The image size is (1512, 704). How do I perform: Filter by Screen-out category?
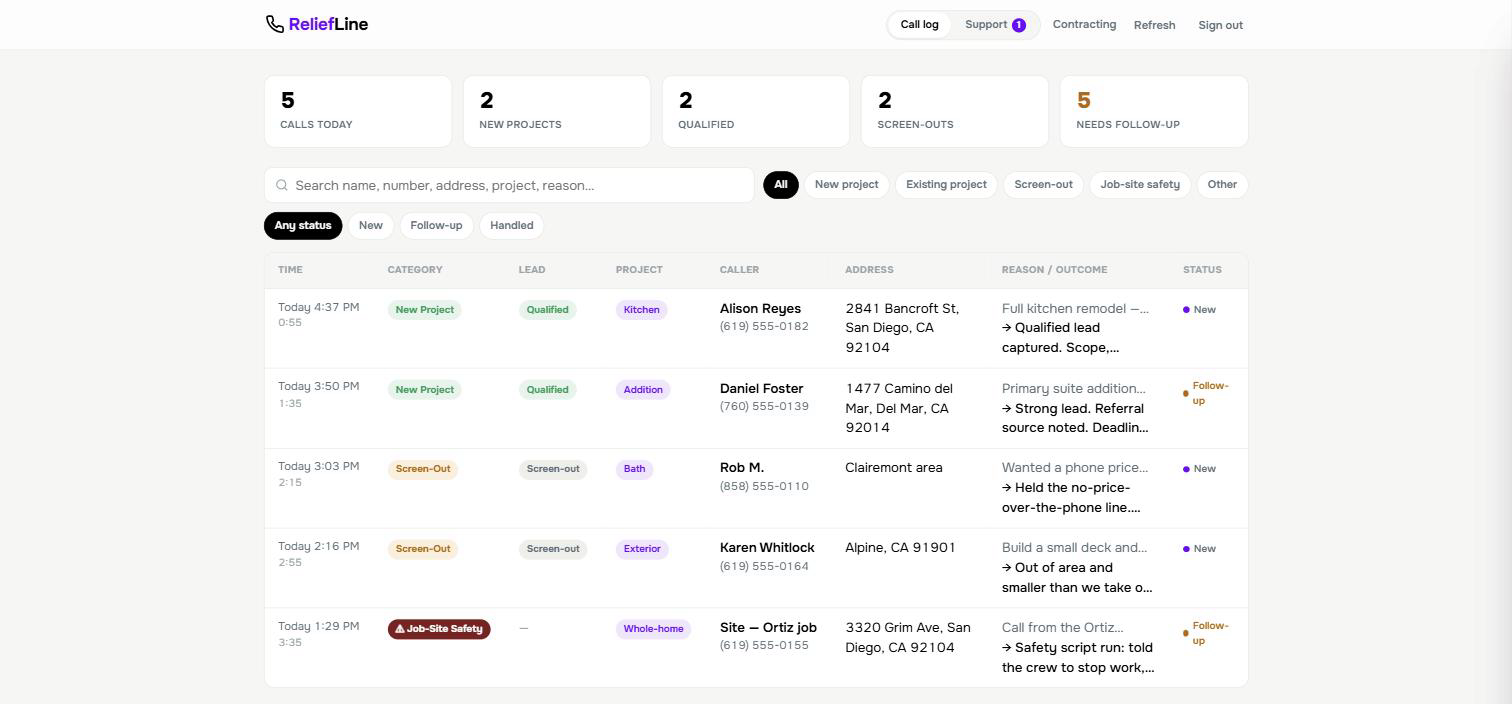[x=1043, y=184]
